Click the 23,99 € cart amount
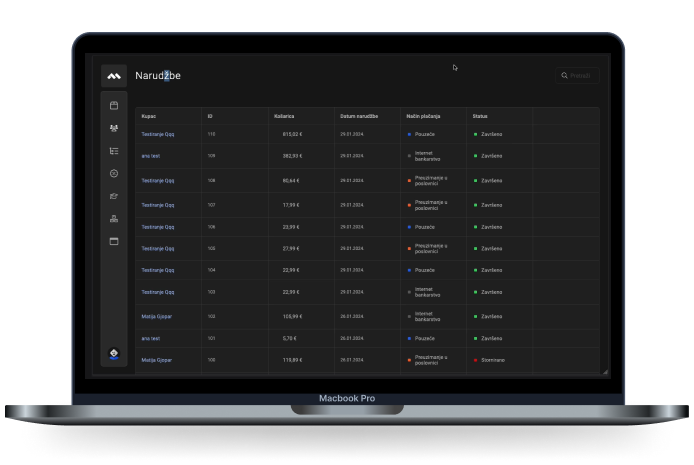This screenshot has height=465, width=694. 291,227
